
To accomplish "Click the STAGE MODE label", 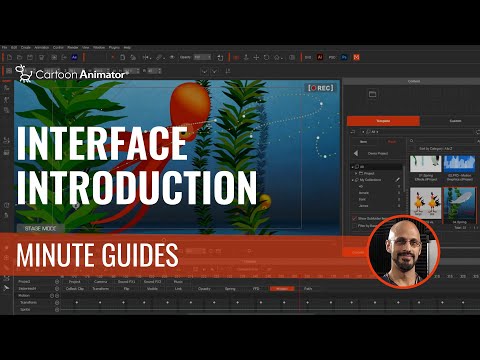I will pyautogui.click(x=40, y=229).
